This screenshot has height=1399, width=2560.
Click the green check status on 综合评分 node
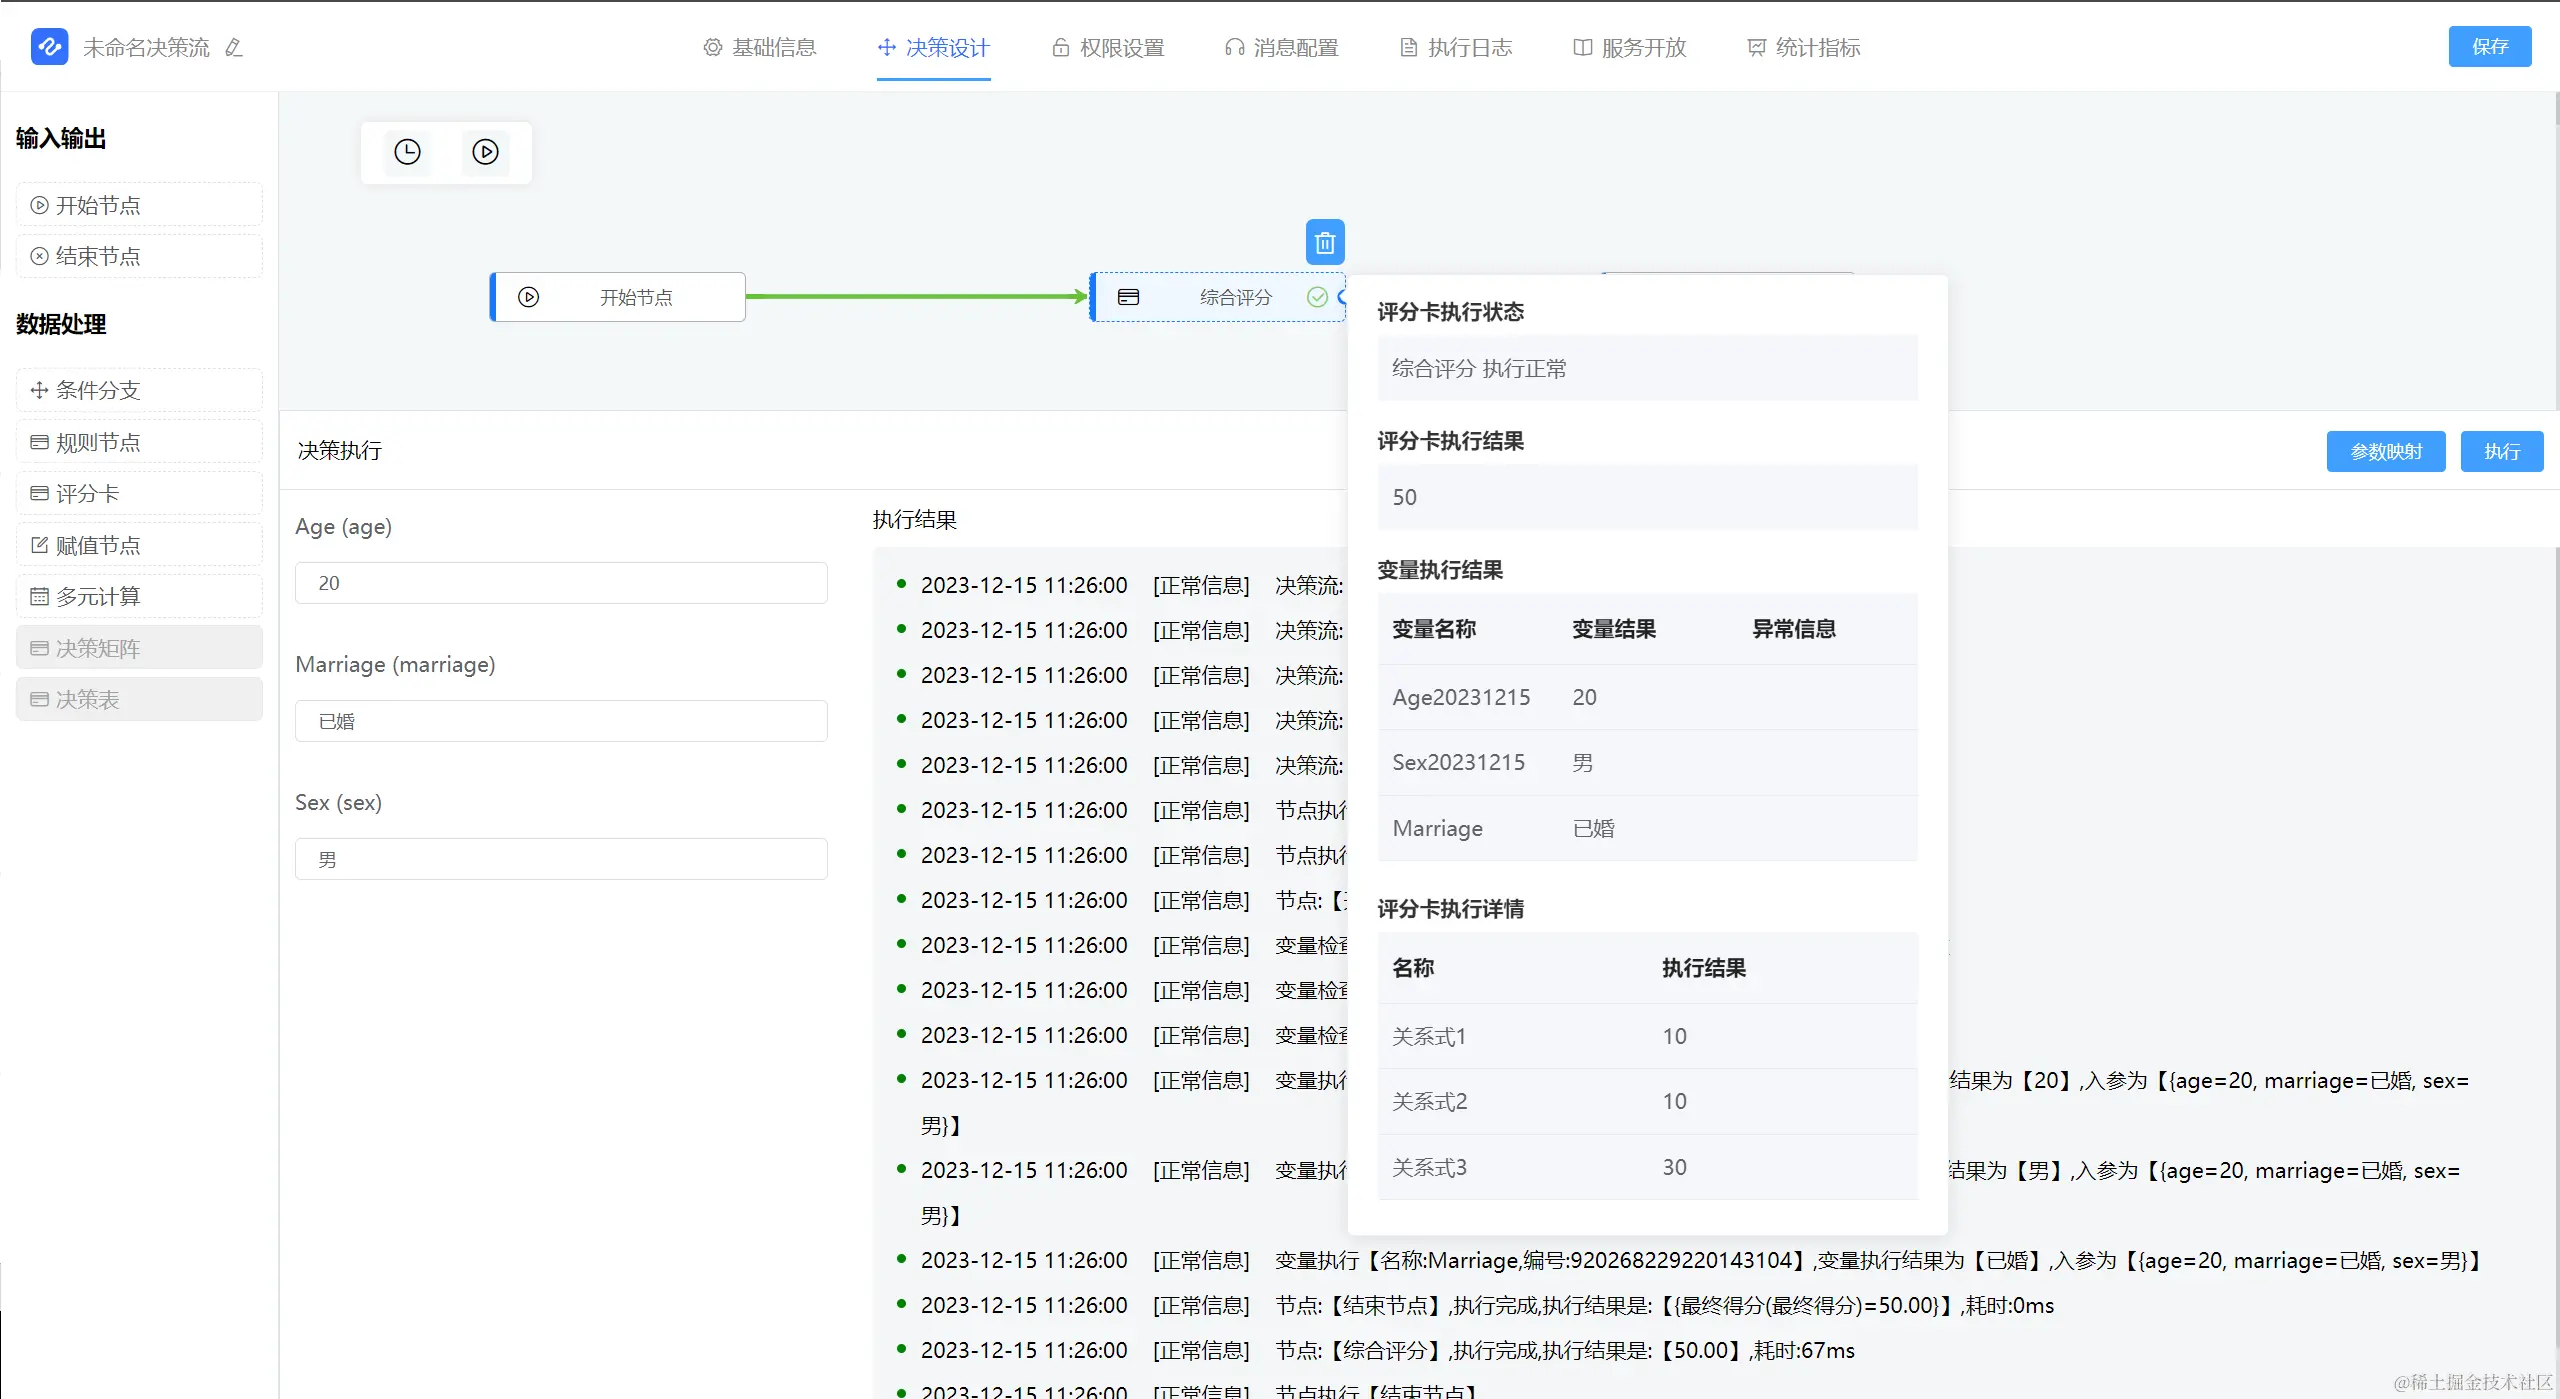(1317, 297)
